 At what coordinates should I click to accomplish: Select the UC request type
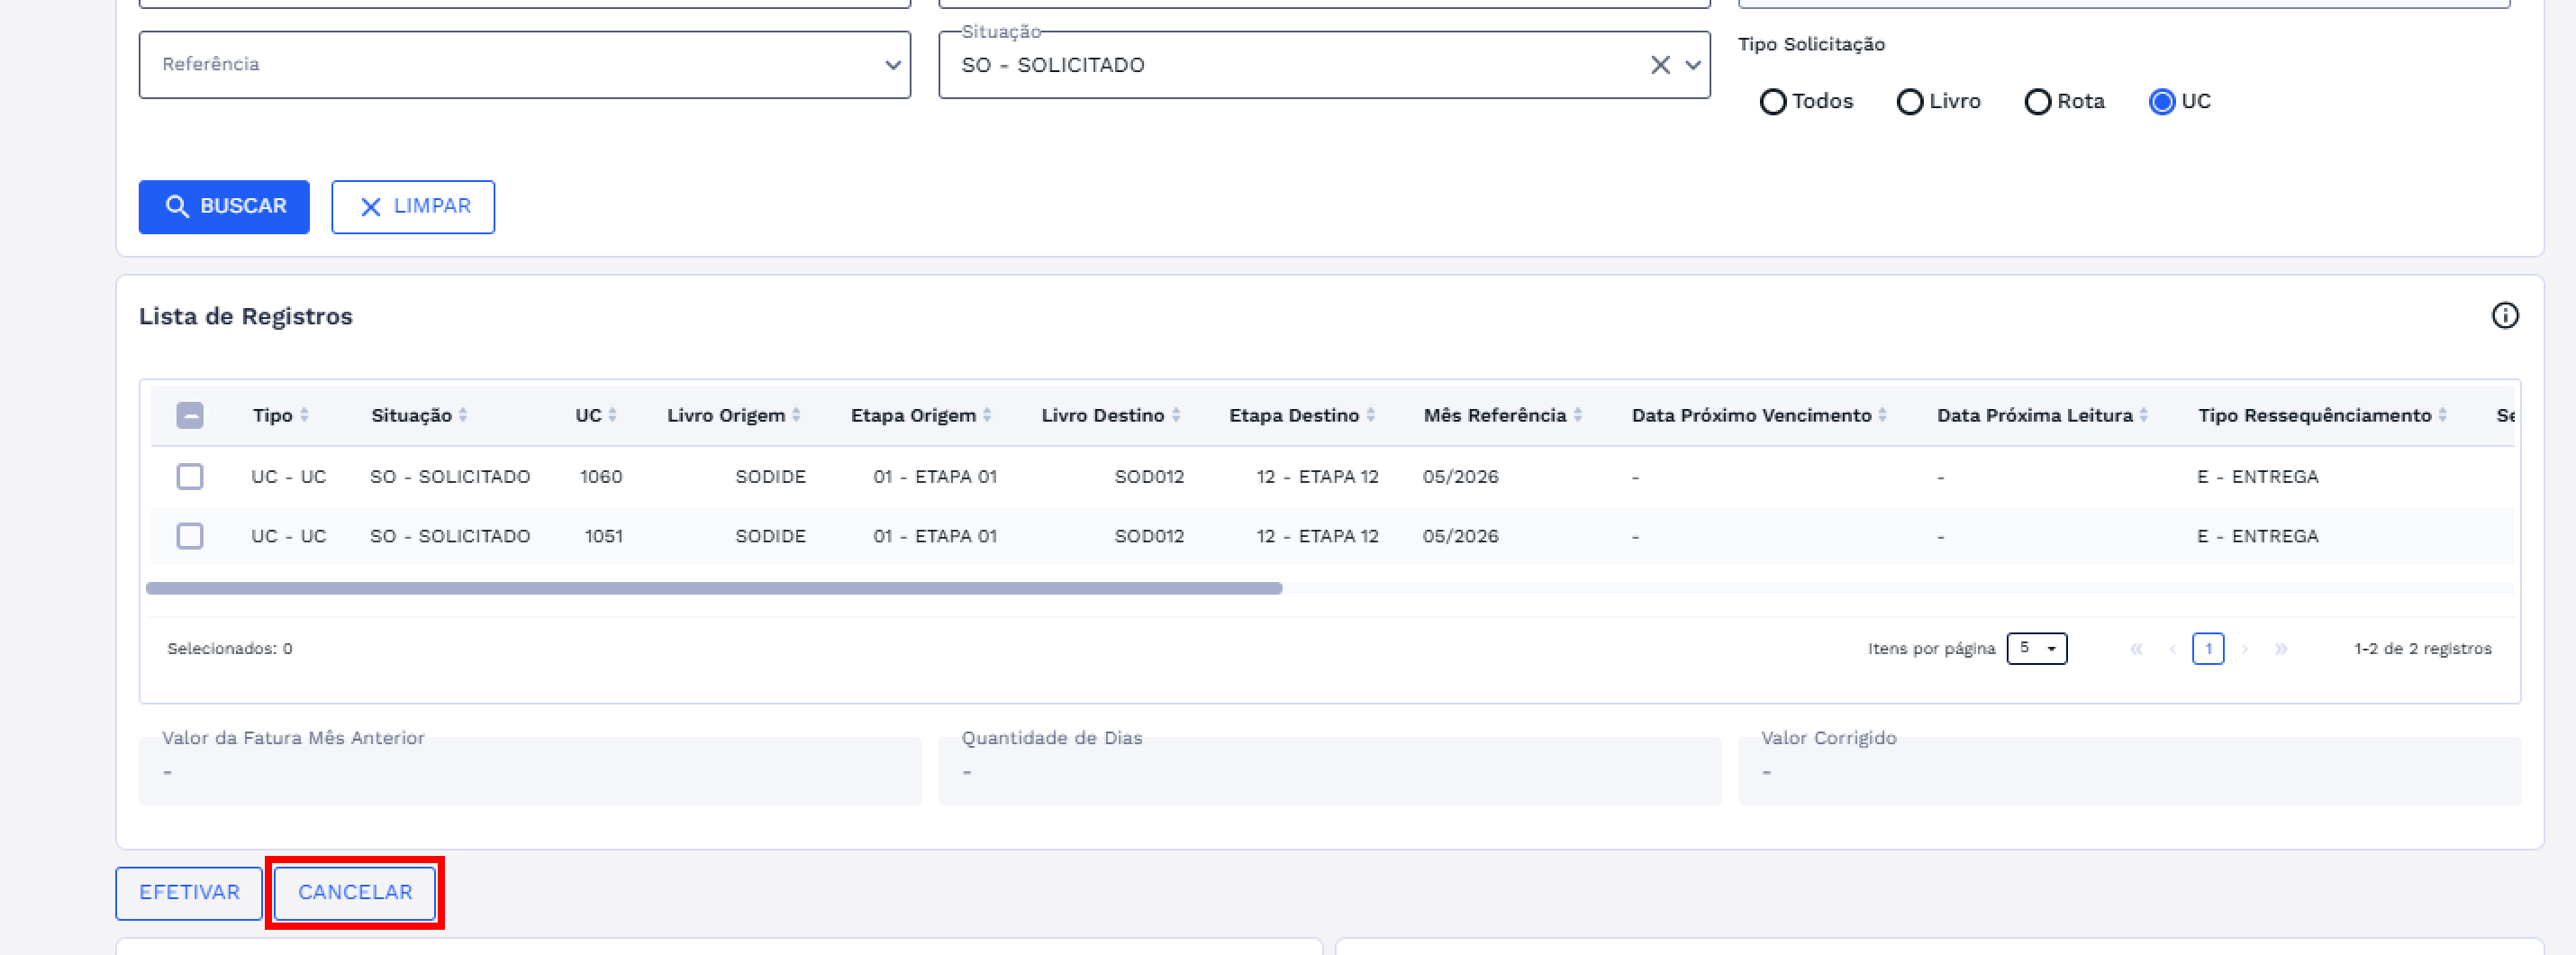tap(2162, 102)
